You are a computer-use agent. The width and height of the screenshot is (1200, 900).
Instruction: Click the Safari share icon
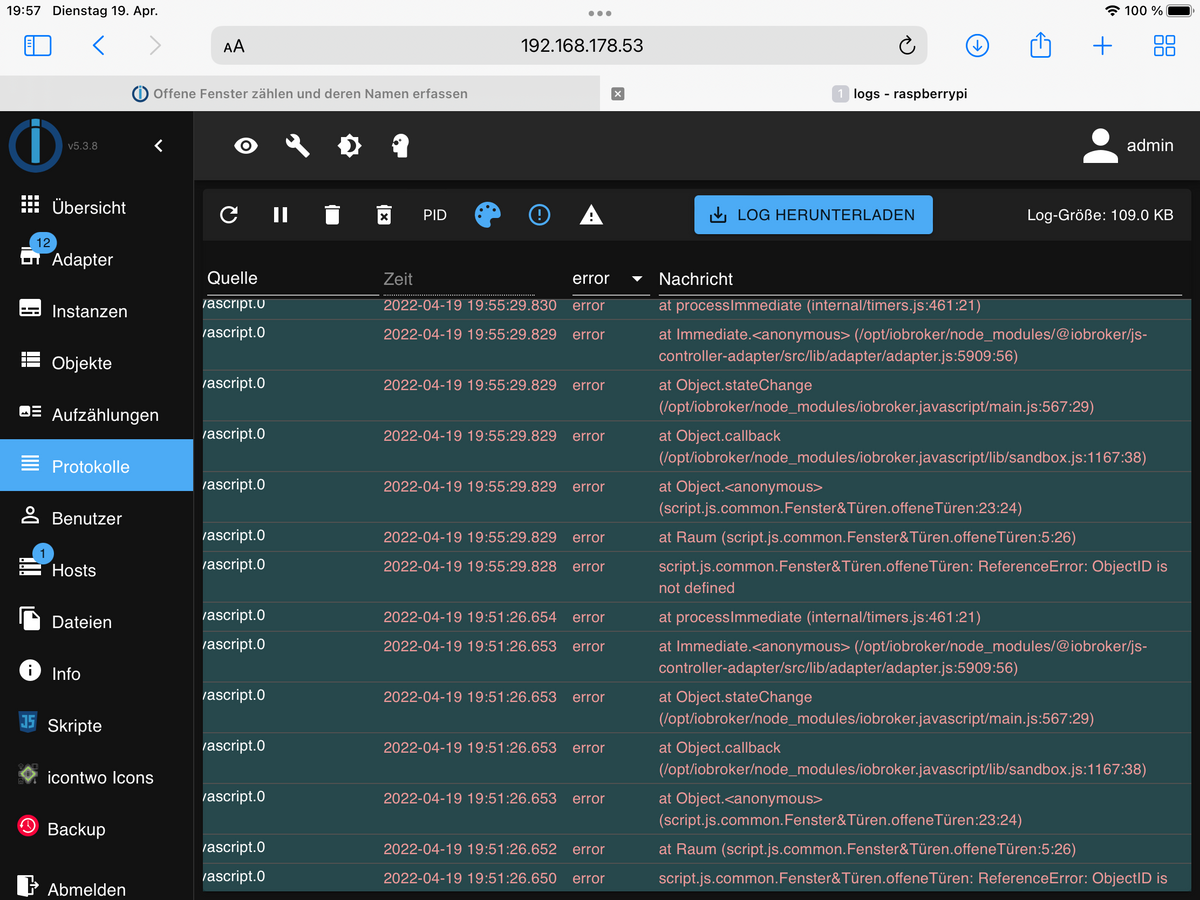click(x=1040, y=46)
